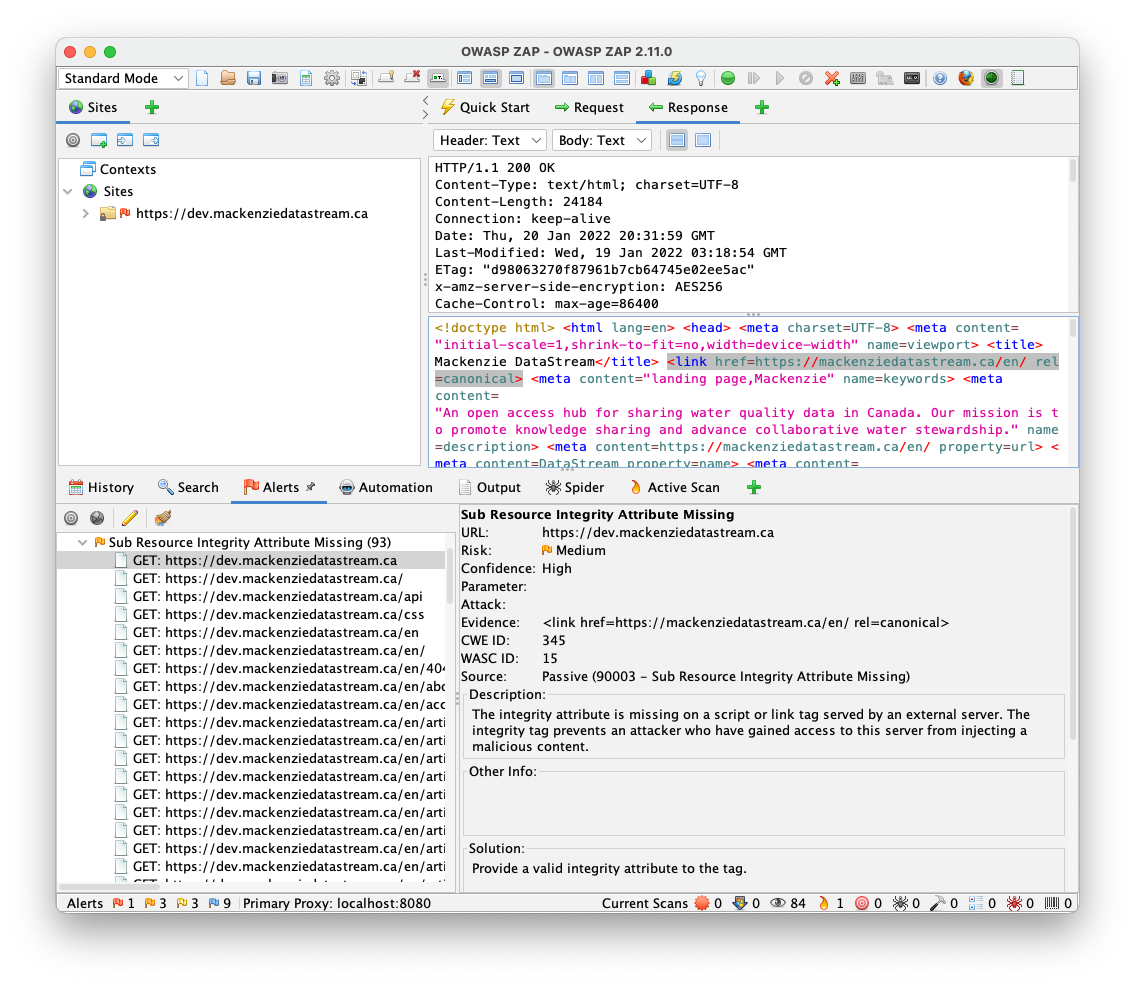Screen dimensions: 1135x987
Task: Click the Manage Add-ons colored blocks icon
Action: coord(649,78)
